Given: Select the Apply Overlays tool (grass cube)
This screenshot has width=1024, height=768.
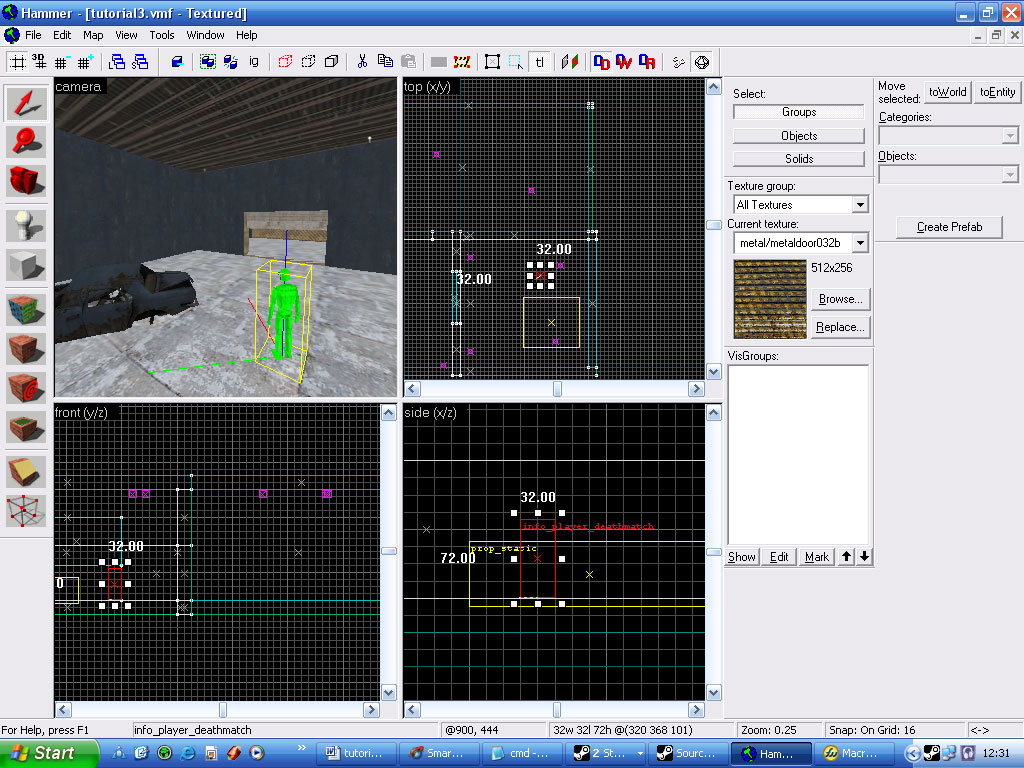Looking at the screenshot, I should [26, 427].
